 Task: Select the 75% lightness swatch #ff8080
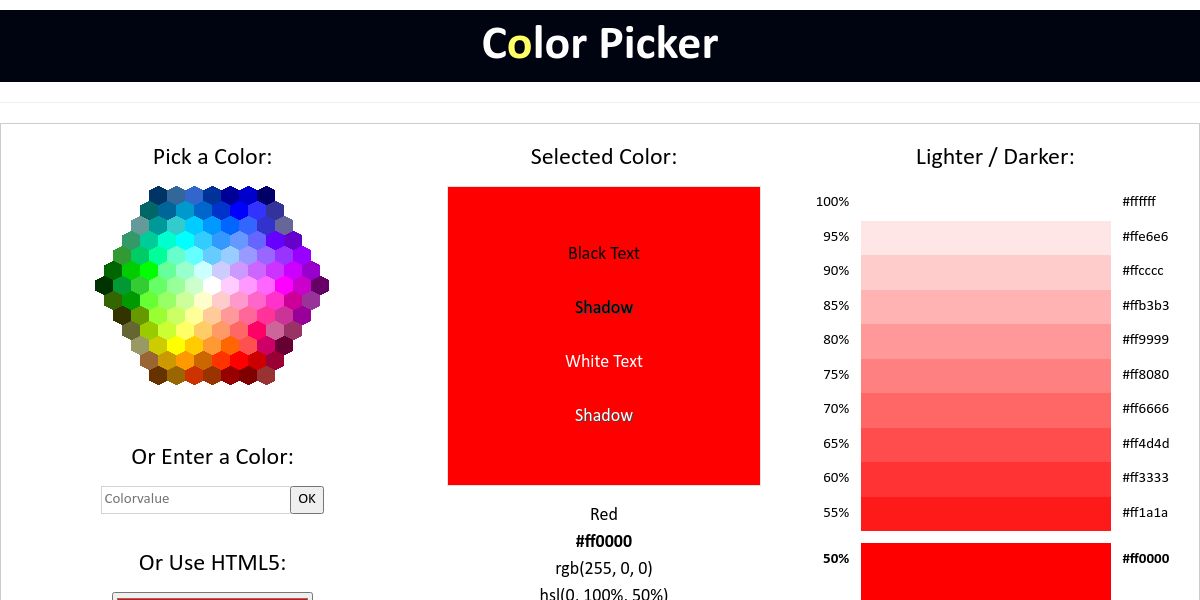click(985, 375)
